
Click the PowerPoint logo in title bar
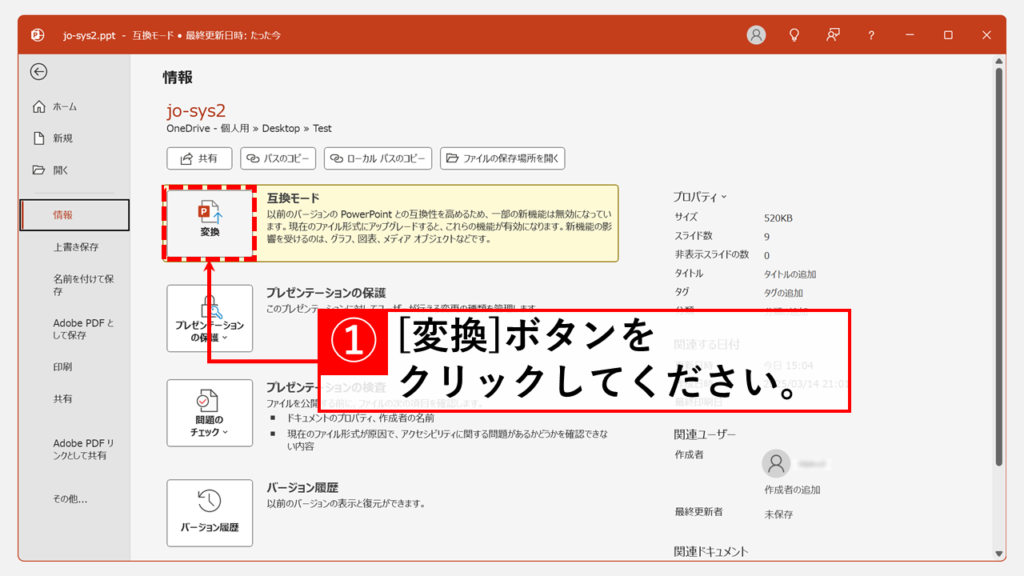point(38,35)
